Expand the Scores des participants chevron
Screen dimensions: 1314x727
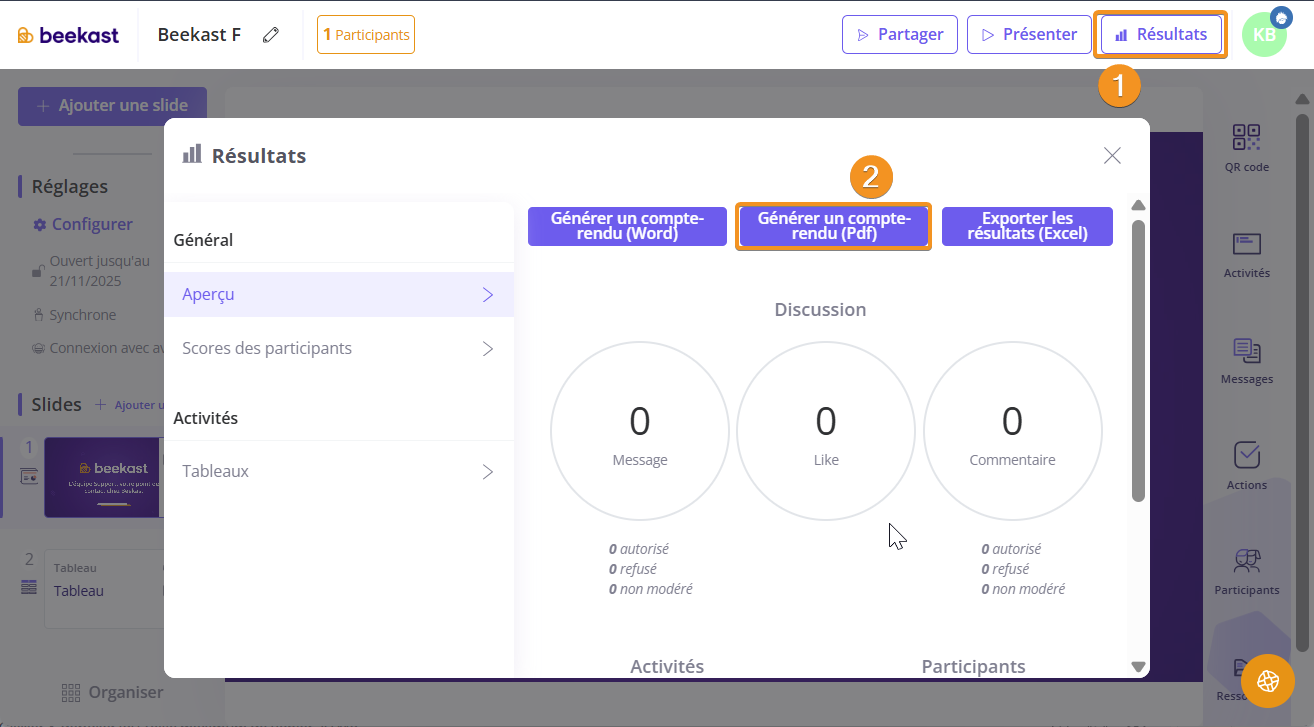(x=488, y=349)
